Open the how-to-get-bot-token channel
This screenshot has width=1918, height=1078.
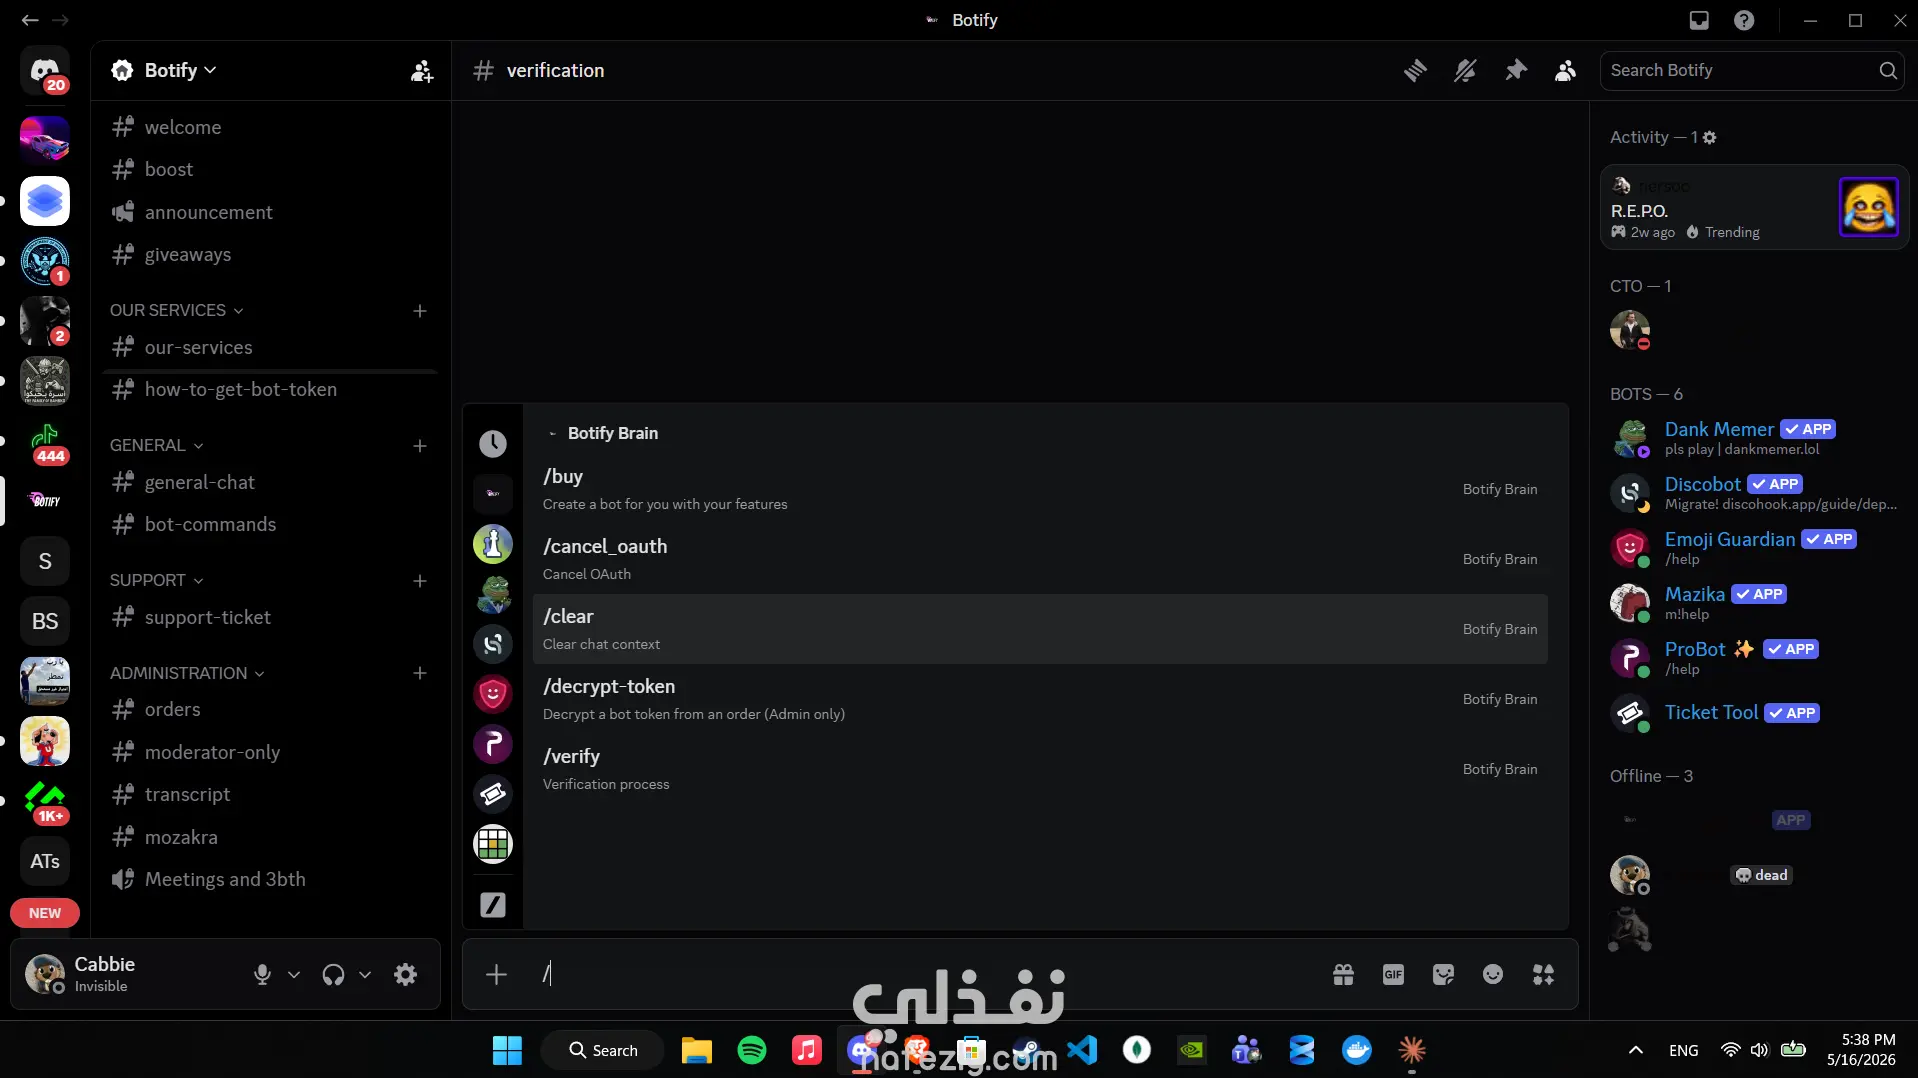[270, 389]
